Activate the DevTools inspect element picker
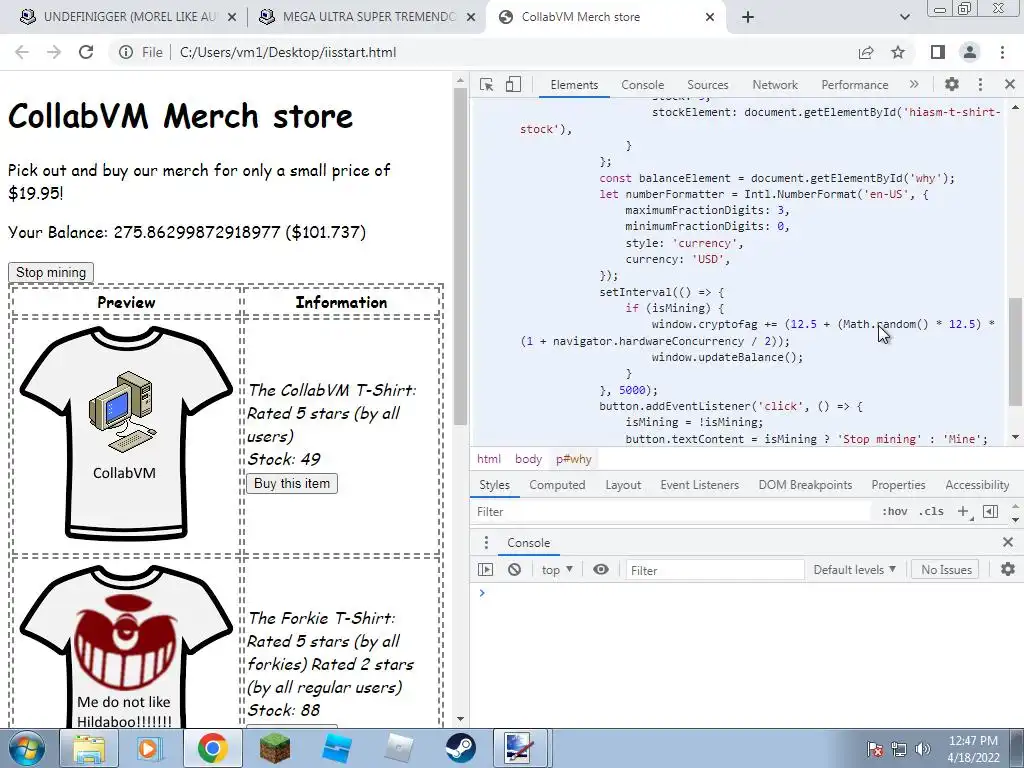 (x=486, y=84)
